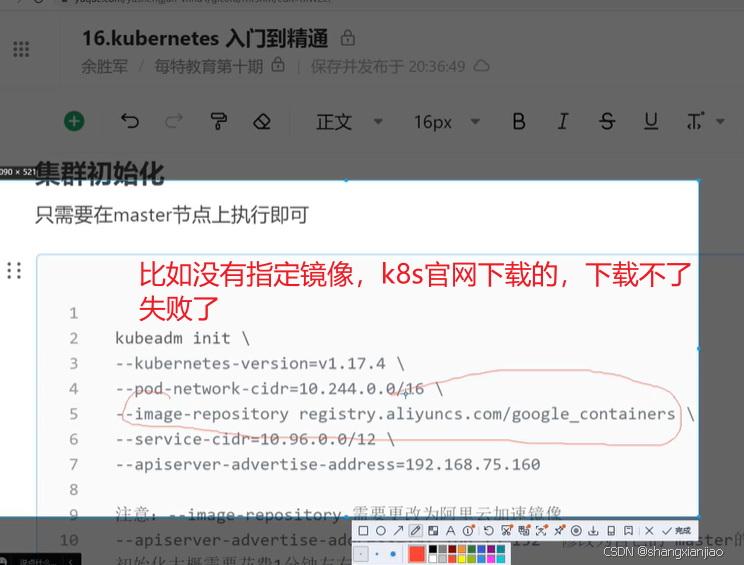Open the 正文 paragraph style dropdown
Image resolution: width=744 pixels, height=565 pixels.
tap(349, 122)
